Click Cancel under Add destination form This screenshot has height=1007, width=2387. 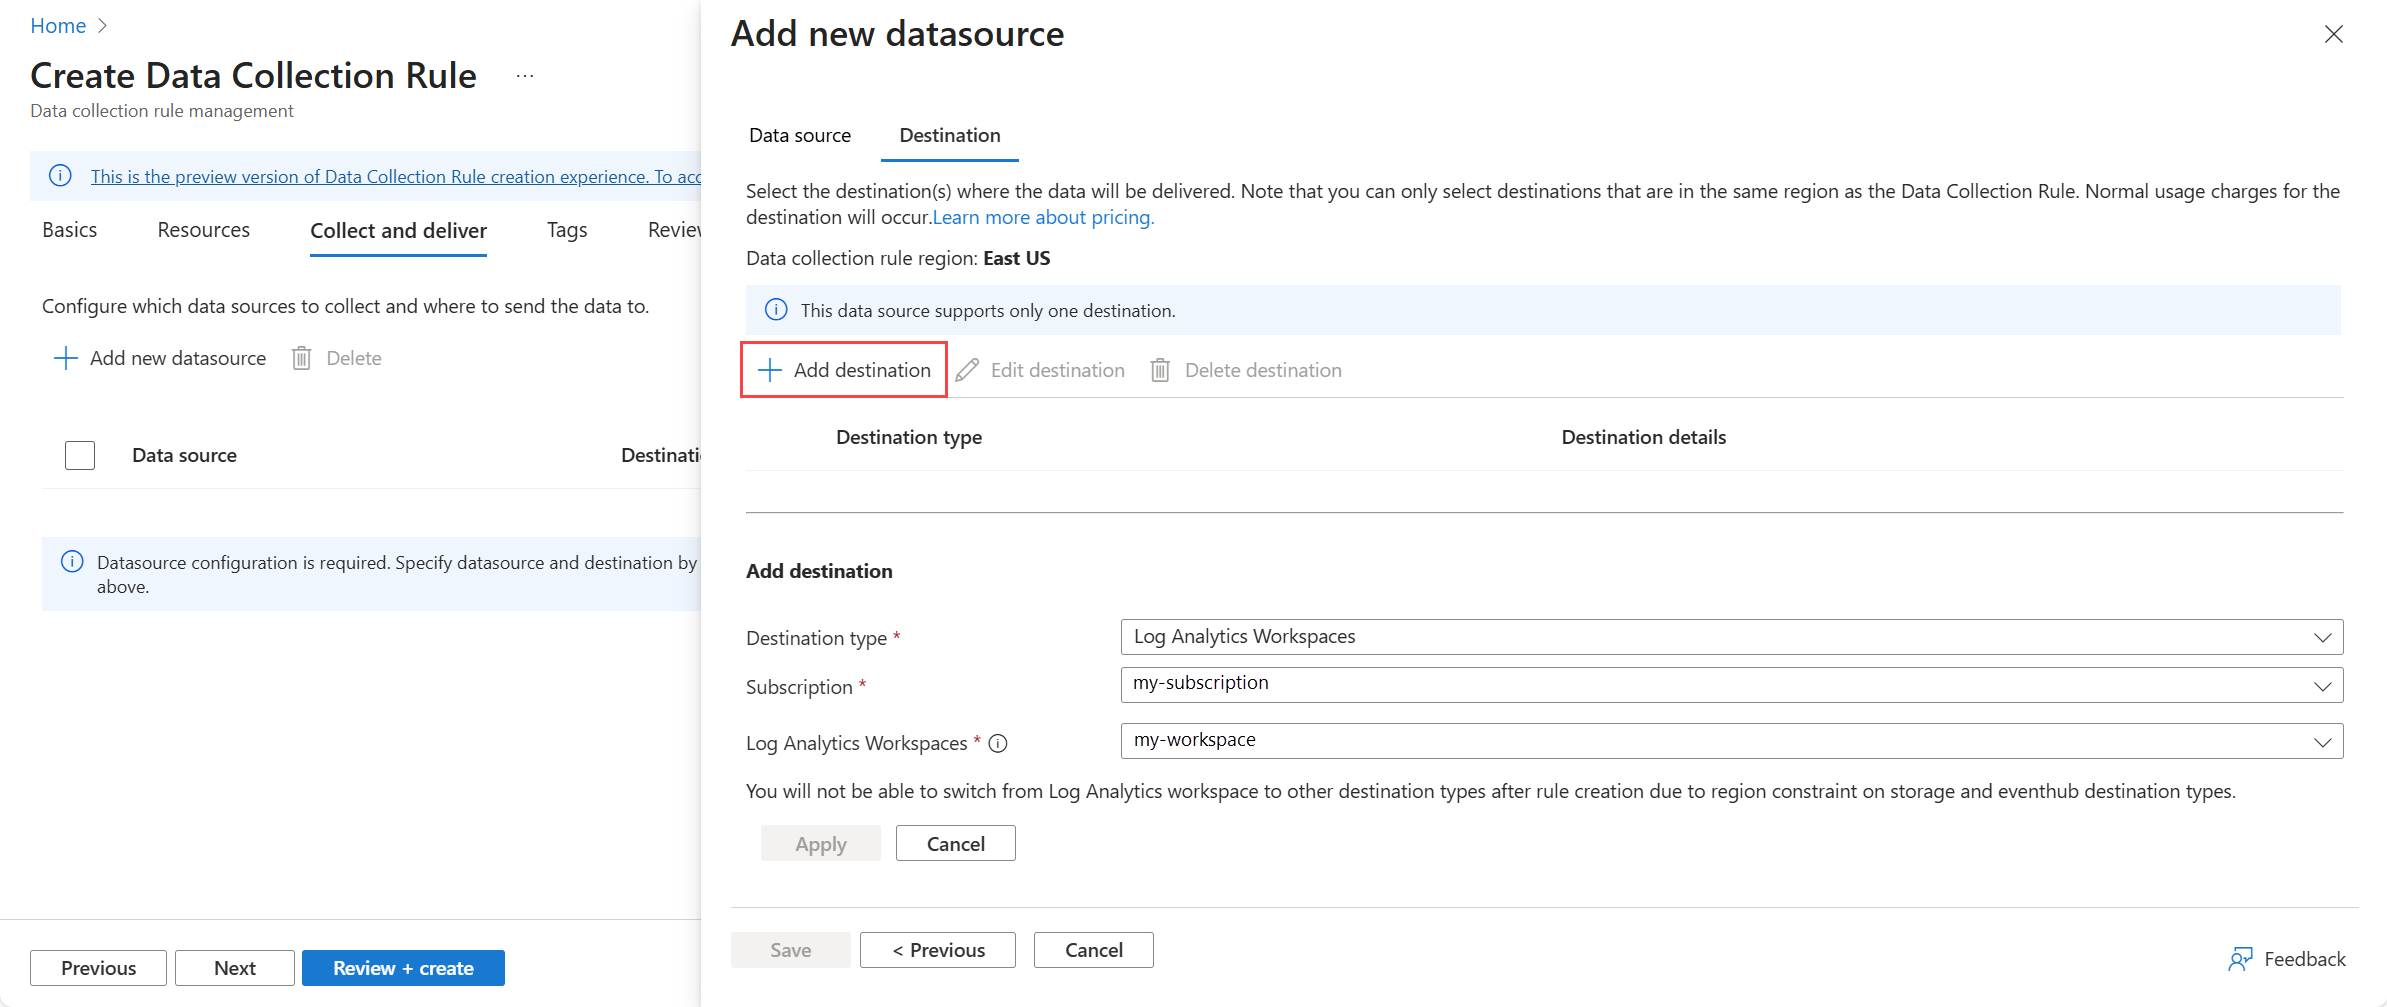point(955,843)
